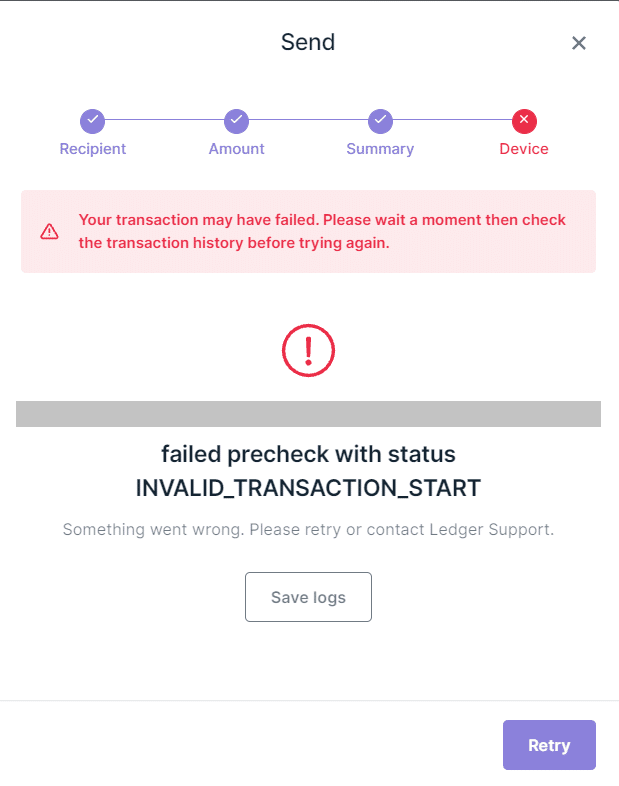Click the gray bar below the exclamation icon
Image resolution: width=619 pixels, height=786 pixels.
[308, 414]
